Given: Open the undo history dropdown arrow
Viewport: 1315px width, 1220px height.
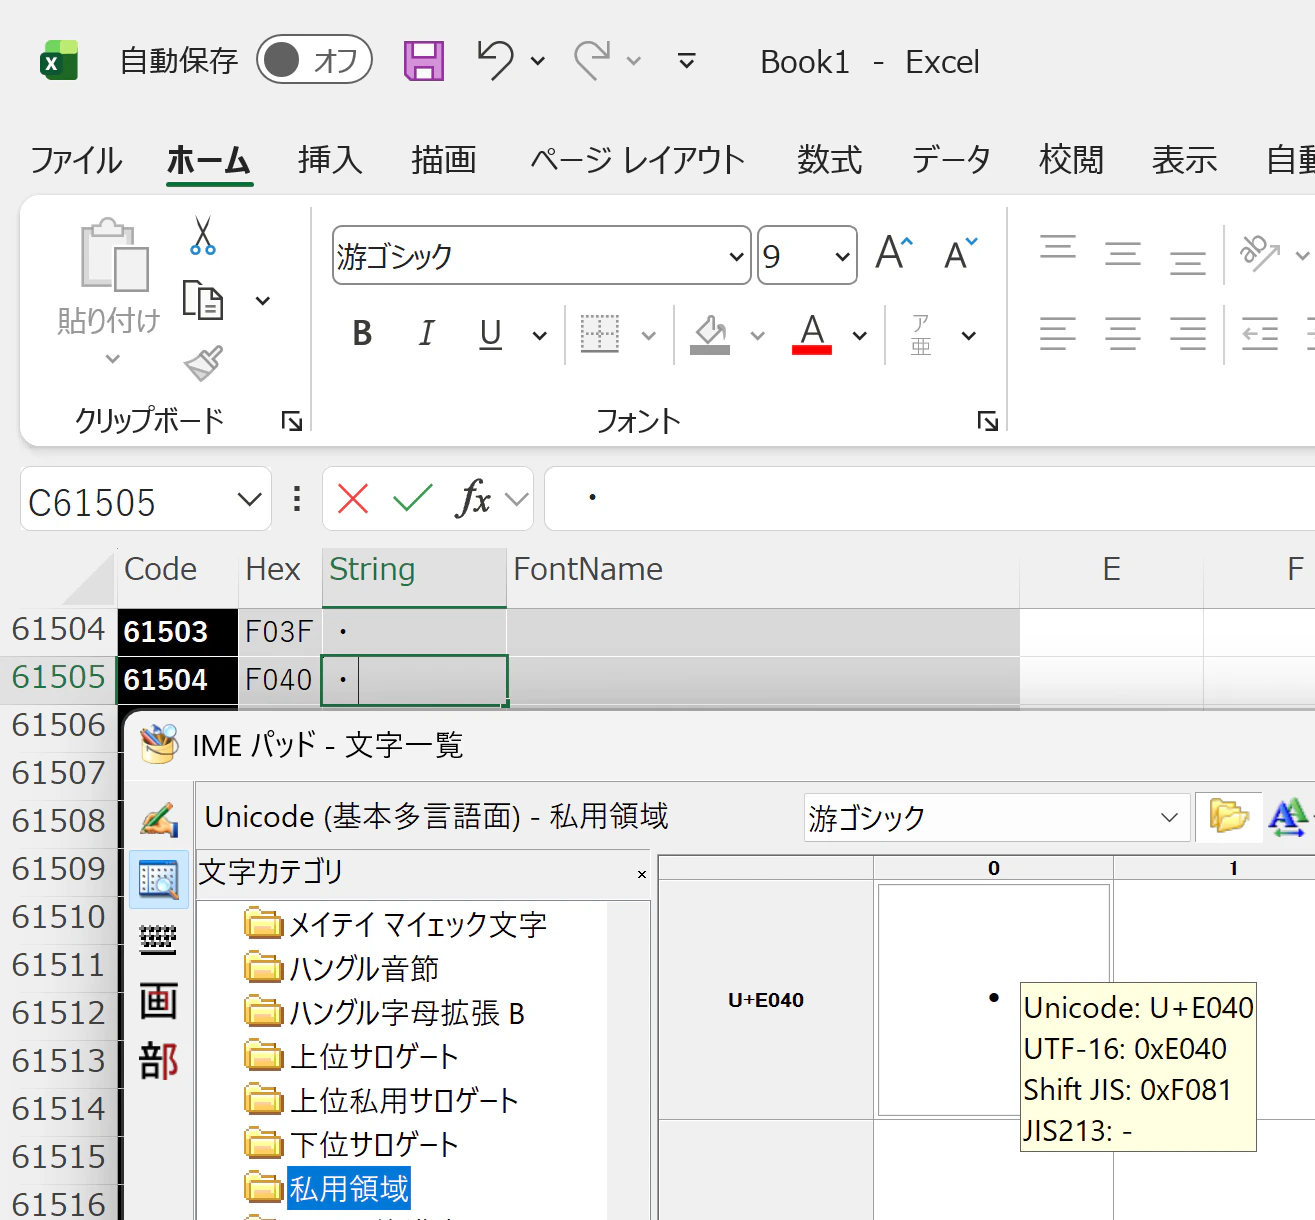Looking at the screenshot, I should pyautogui.click(x=538, y=61).
